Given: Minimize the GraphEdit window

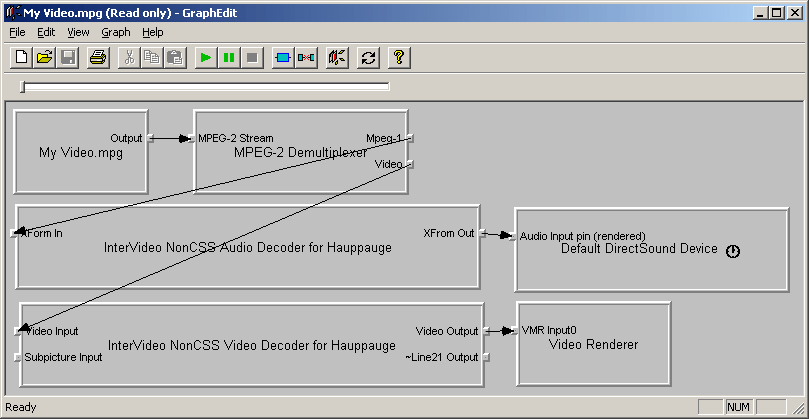Looking at the screenshot, I should [762, 13].
